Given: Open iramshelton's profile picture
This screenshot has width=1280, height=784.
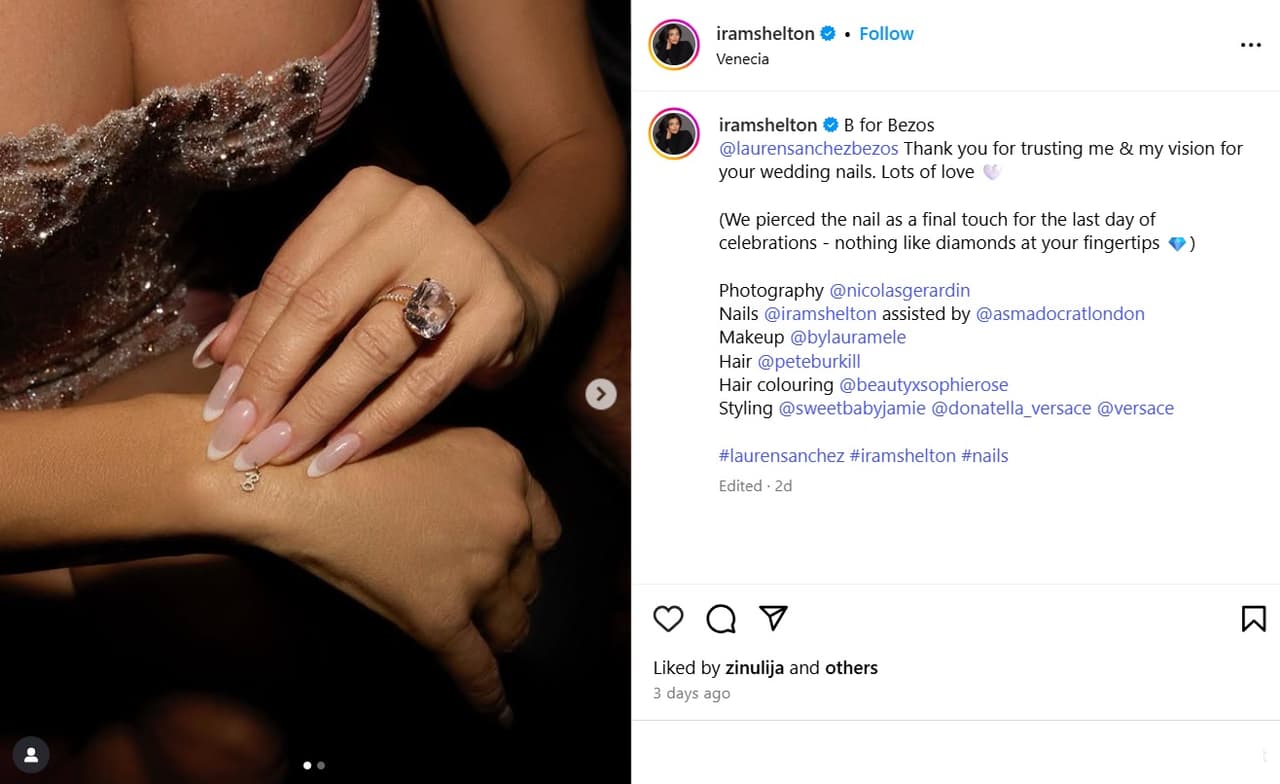Looking at the screenshot, I should pyautogui.click(x=674, y=45).
